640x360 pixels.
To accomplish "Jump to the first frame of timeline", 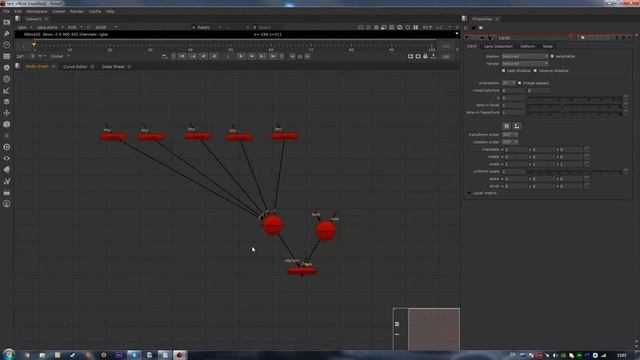I will pyautogui.click(x=182, y=56).
